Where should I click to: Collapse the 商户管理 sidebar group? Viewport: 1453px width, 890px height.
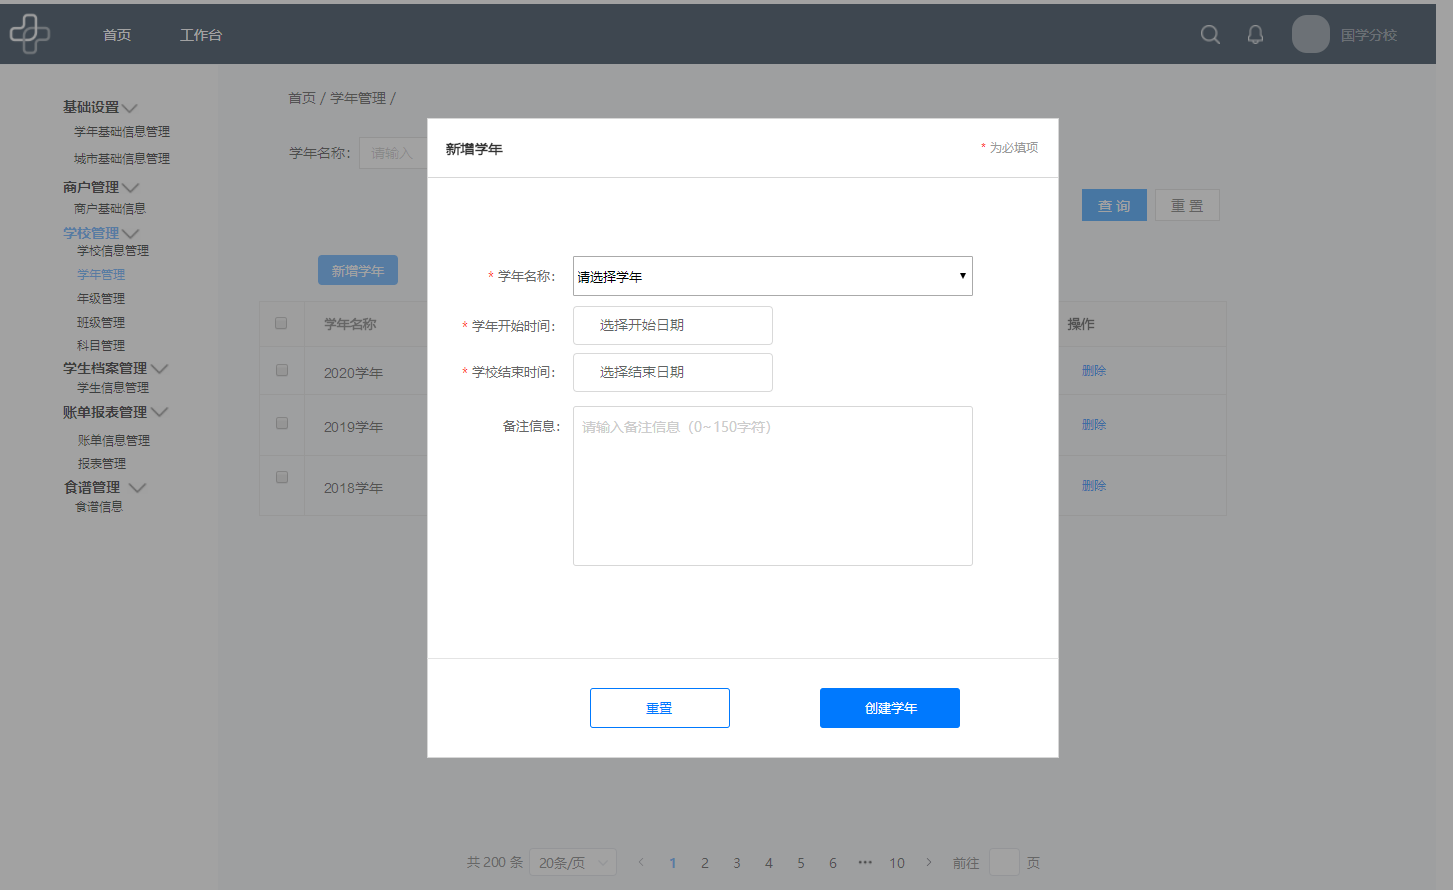(131, 187)
